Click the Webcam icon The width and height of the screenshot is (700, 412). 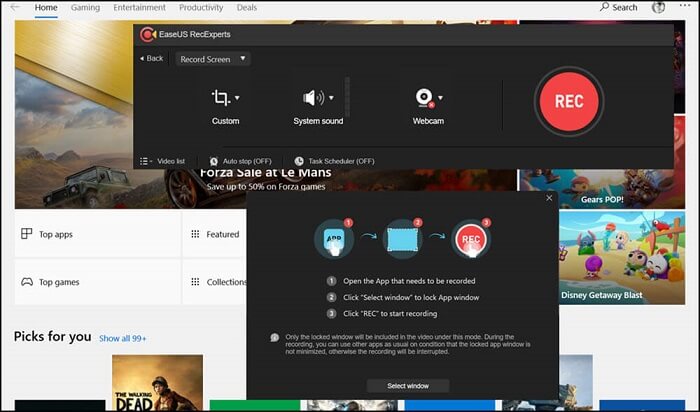(425, 98)
